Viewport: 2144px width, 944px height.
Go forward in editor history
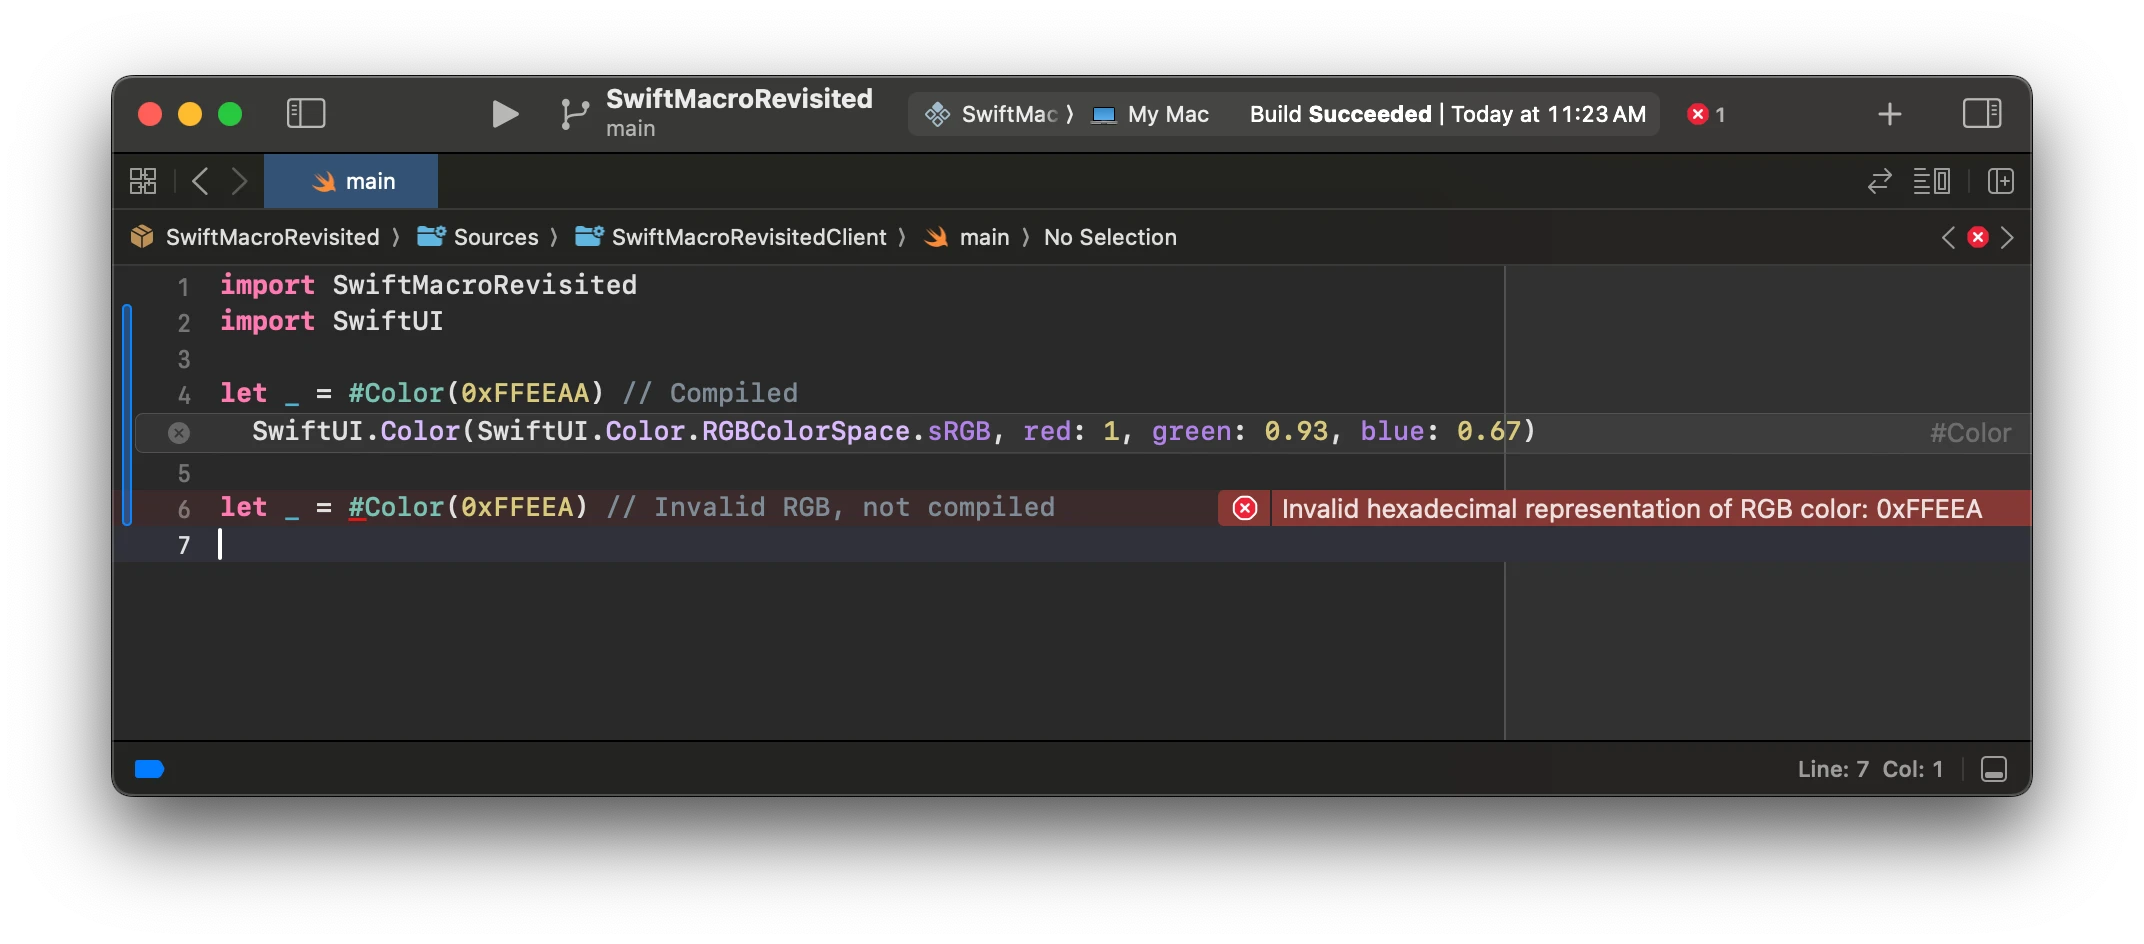tap(239, 181)
